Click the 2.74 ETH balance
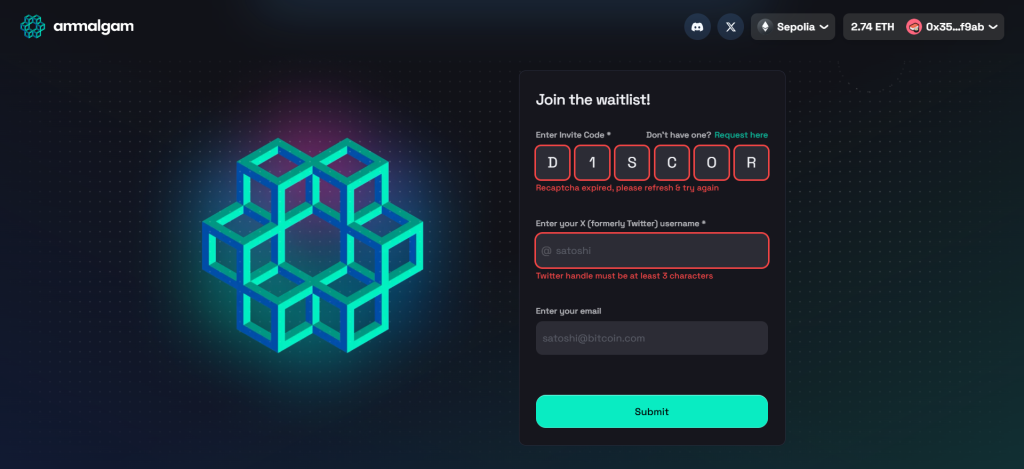 pos(873,27)
